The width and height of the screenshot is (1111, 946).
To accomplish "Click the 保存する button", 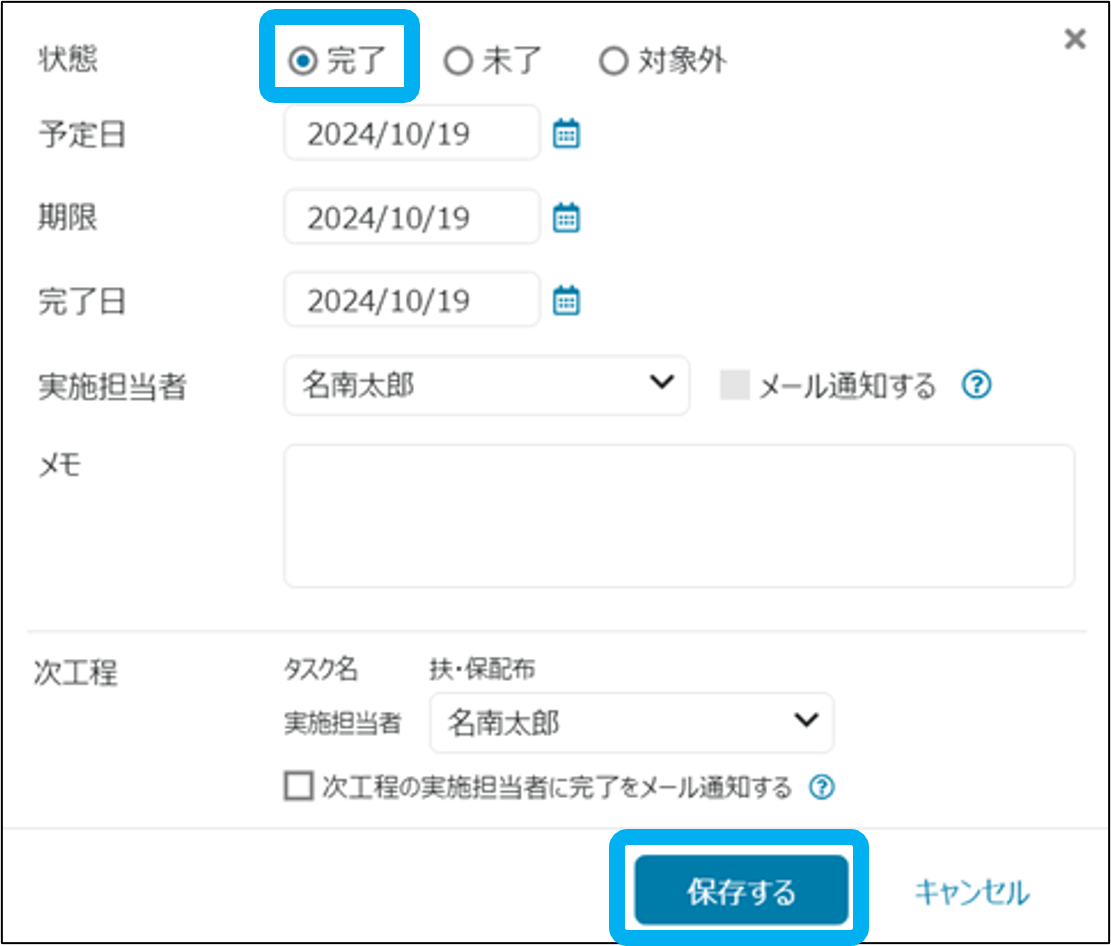I will 740,891.
